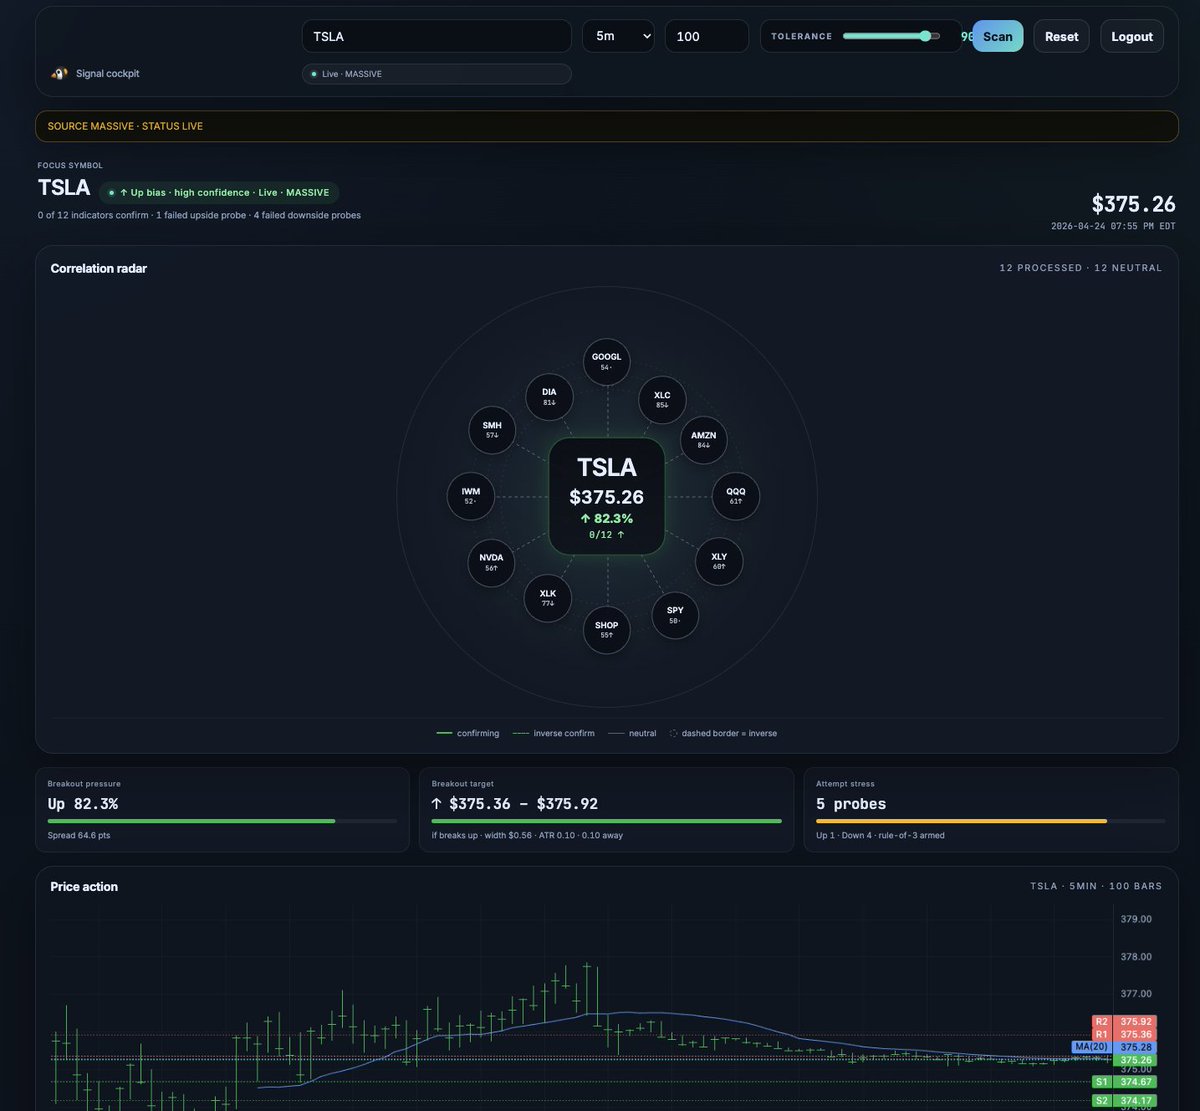Image resolution: width=1200 pixels, height=1111 pixels.
Task: Click the Breakout target range text
Action: coord(514,803)
